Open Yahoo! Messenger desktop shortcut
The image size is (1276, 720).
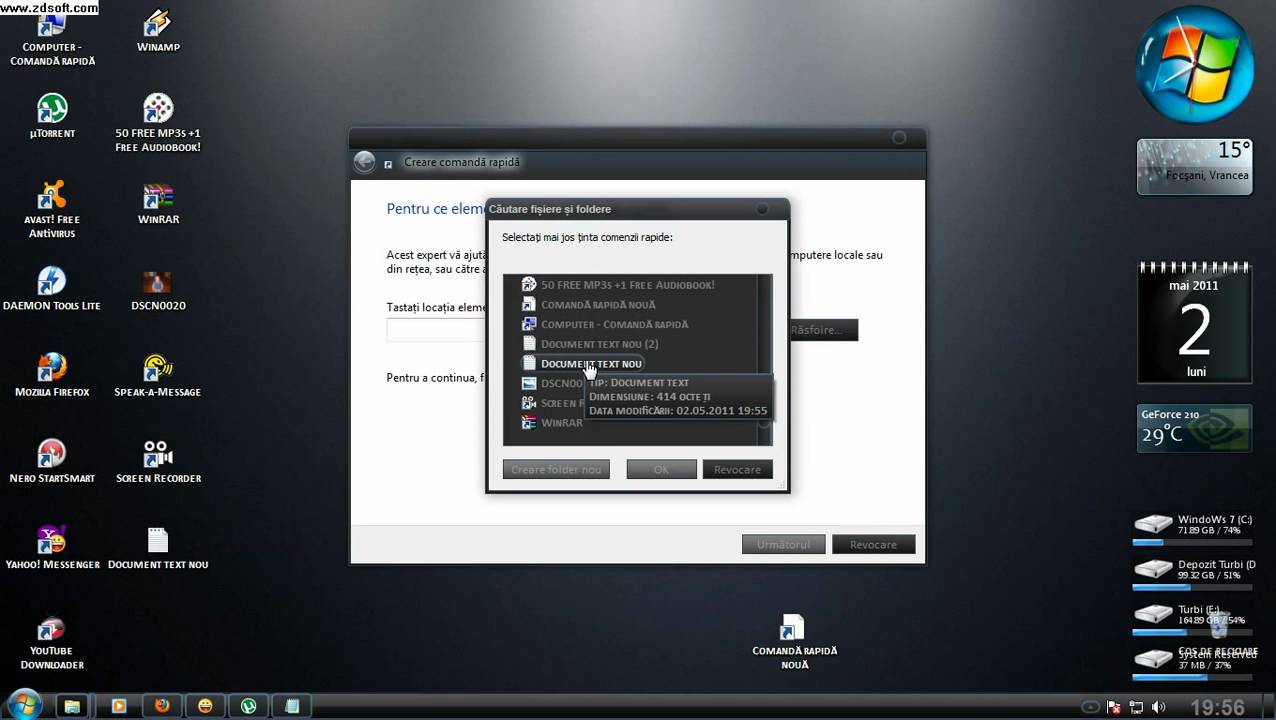tap(52, 547)
